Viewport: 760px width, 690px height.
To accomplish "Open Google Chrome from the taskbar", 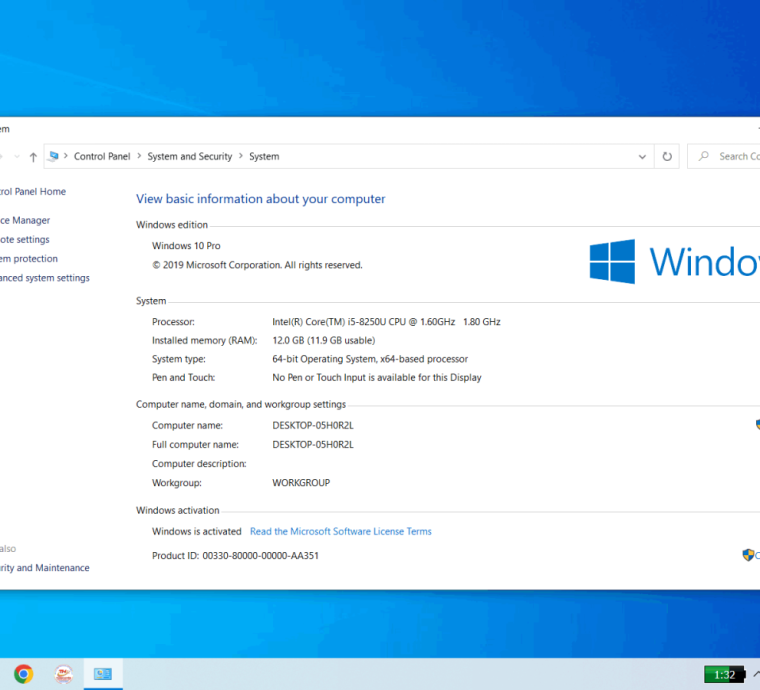I will click(23, 674).
